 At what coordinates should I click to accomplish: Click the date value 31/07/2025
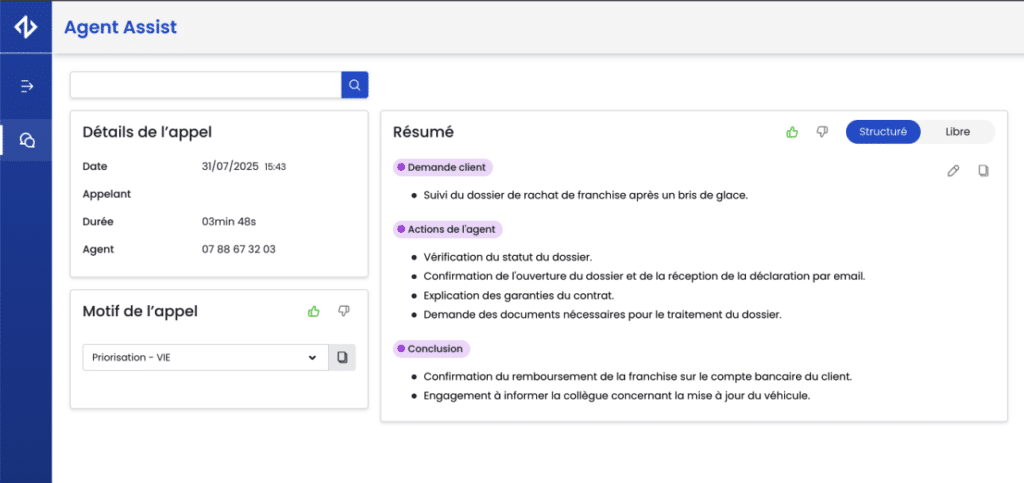click(231, 166)
